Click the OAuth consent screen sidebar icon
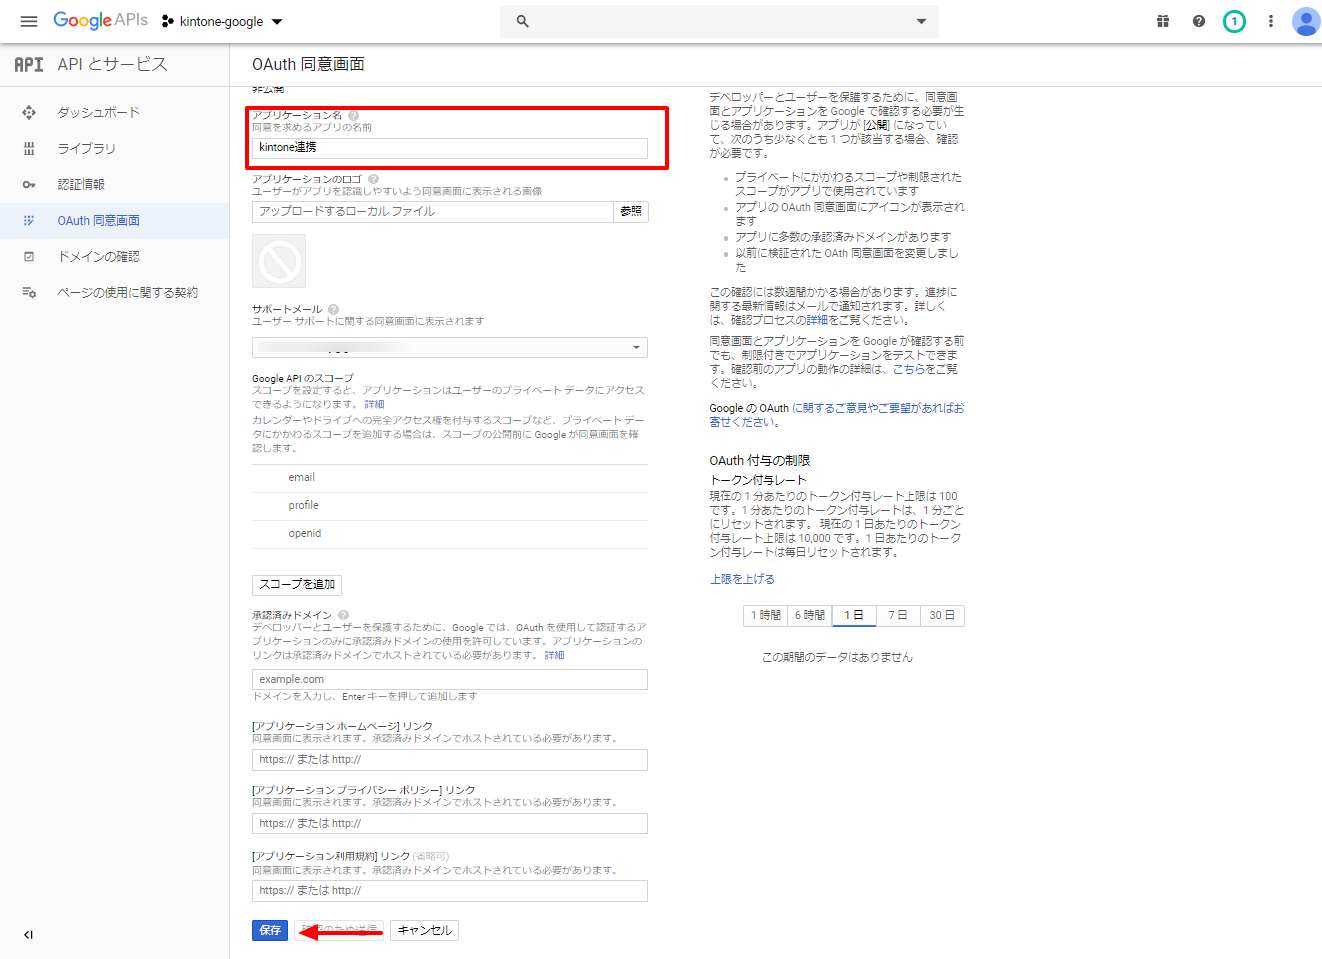The height and width of the screenshot is (959, 1322). click(x=29, y=220)
